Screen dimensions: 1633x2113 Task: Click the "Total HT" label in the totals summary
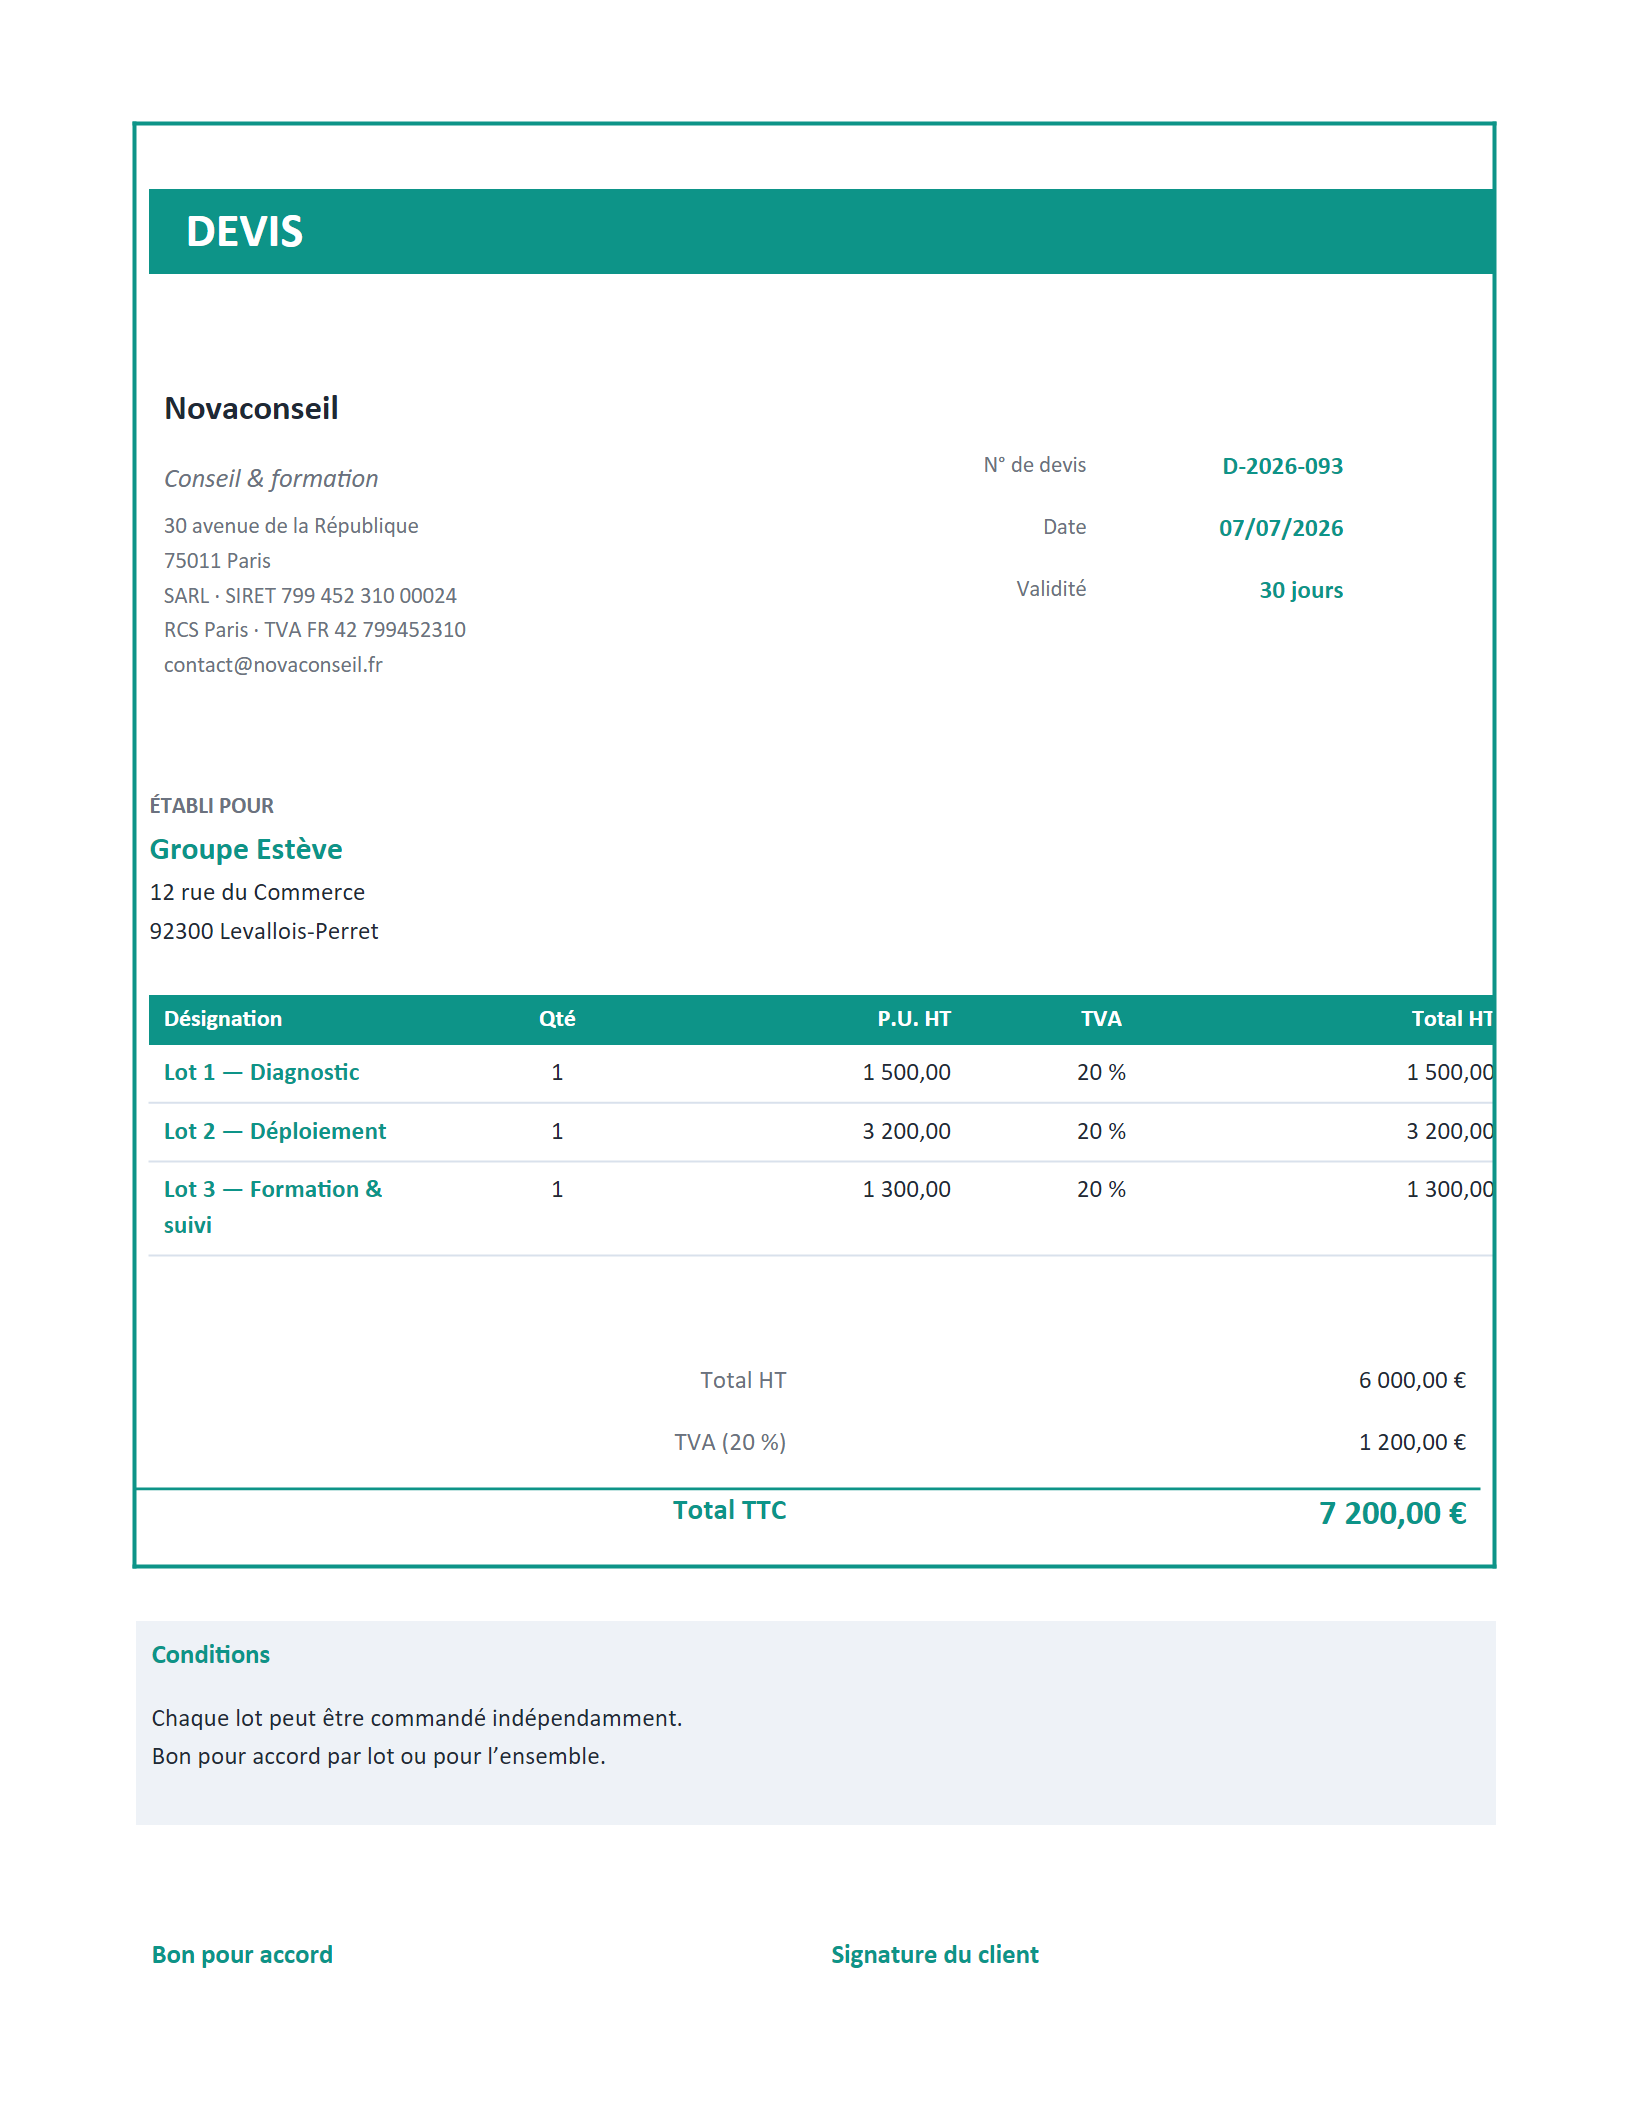tap(743, 1381)
